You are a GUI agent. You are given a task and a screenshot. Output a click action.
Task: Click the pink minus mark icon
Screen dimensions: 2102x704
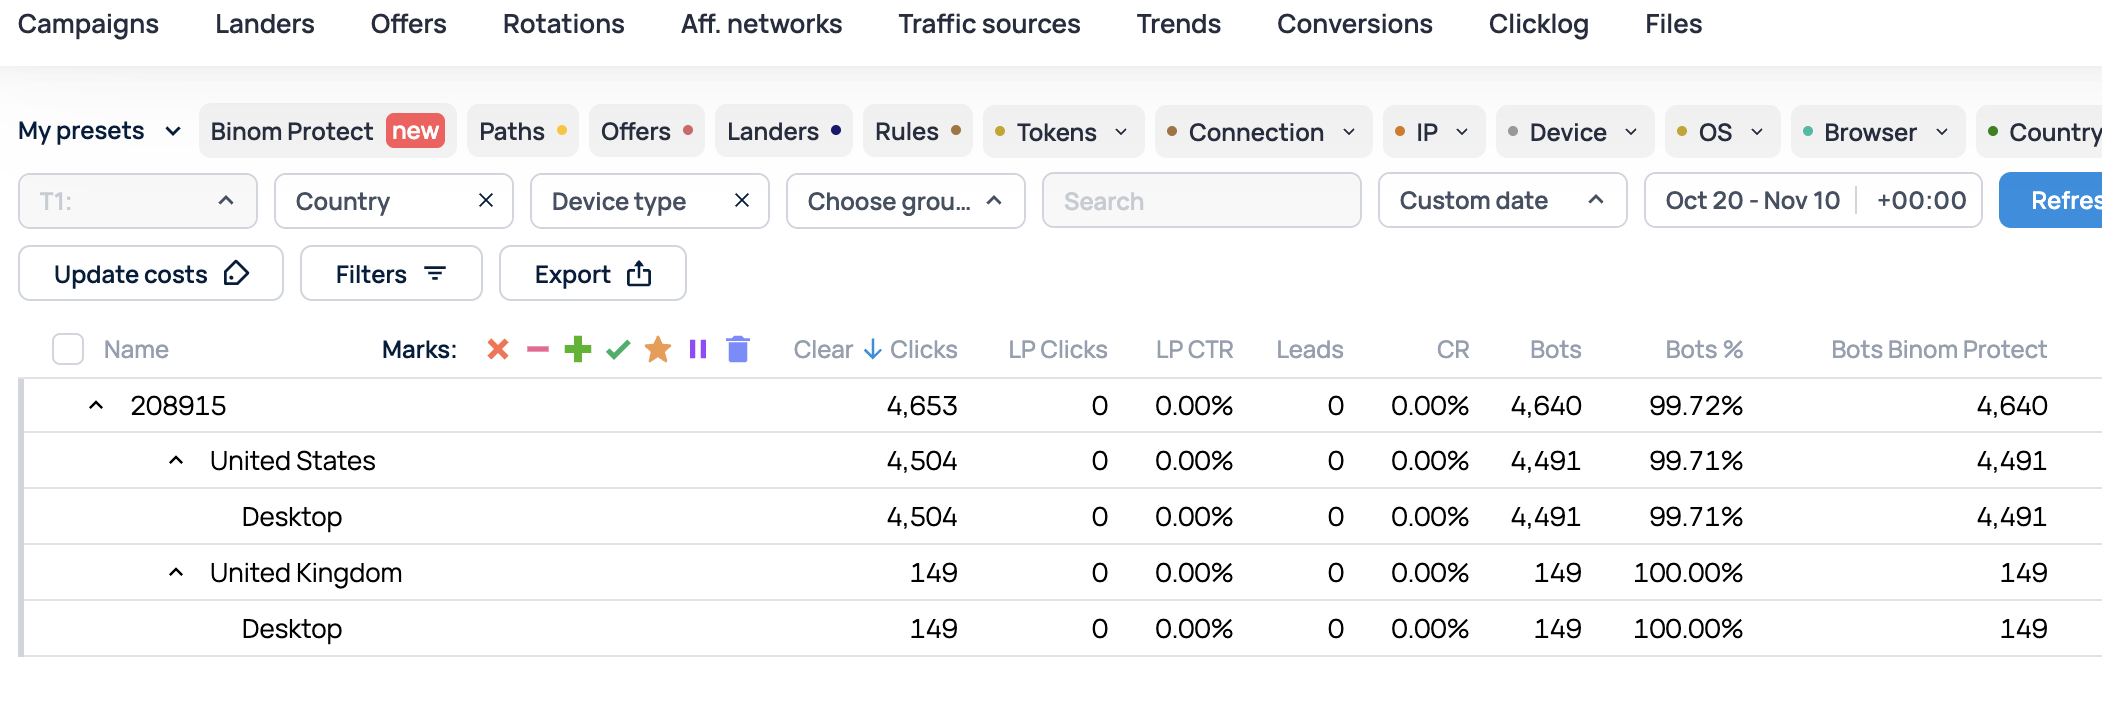point(538,349)
